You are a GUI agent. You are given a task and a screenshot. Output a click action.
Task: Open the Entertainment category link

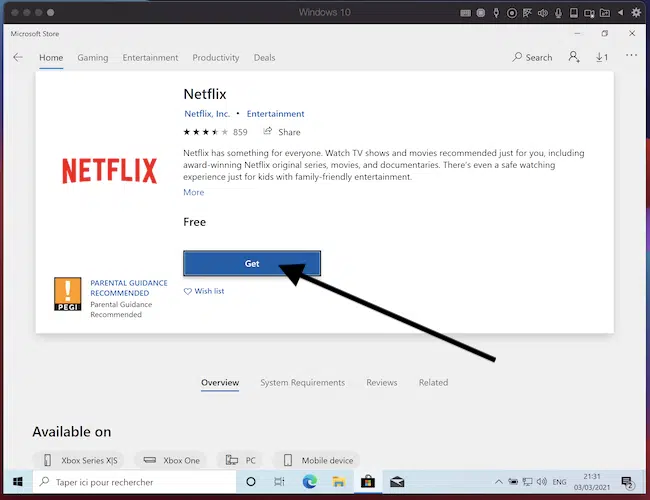click(275, 114)
